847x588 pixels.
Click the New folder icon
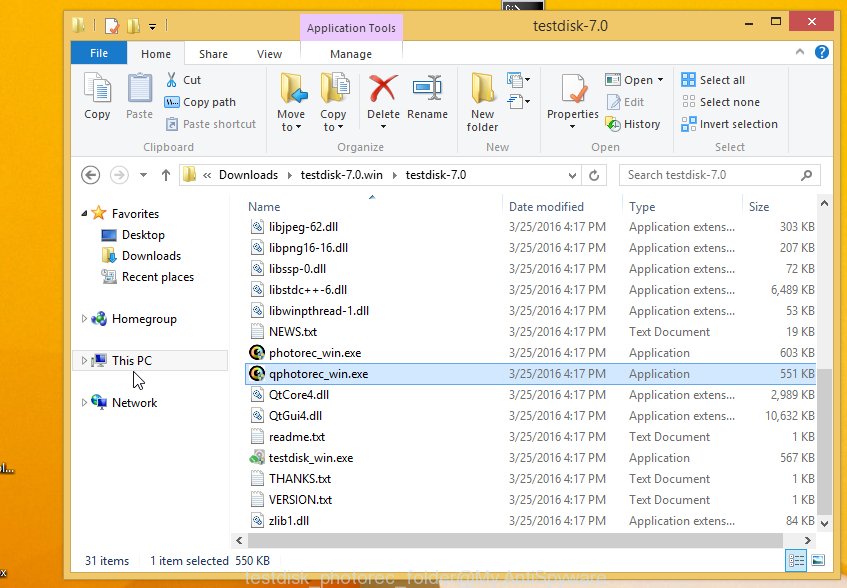coord(482,88)
